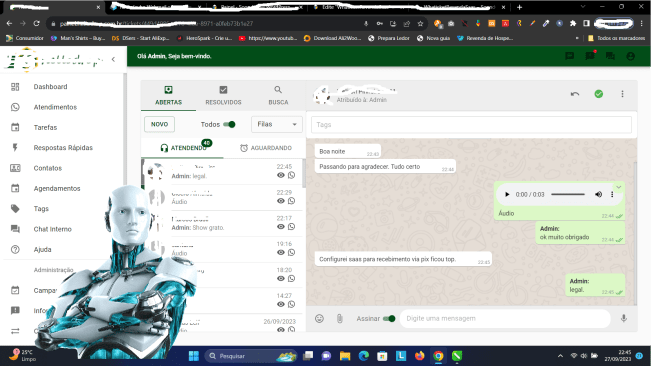
Task: Reload the browser page
Action: coord(37,24)
